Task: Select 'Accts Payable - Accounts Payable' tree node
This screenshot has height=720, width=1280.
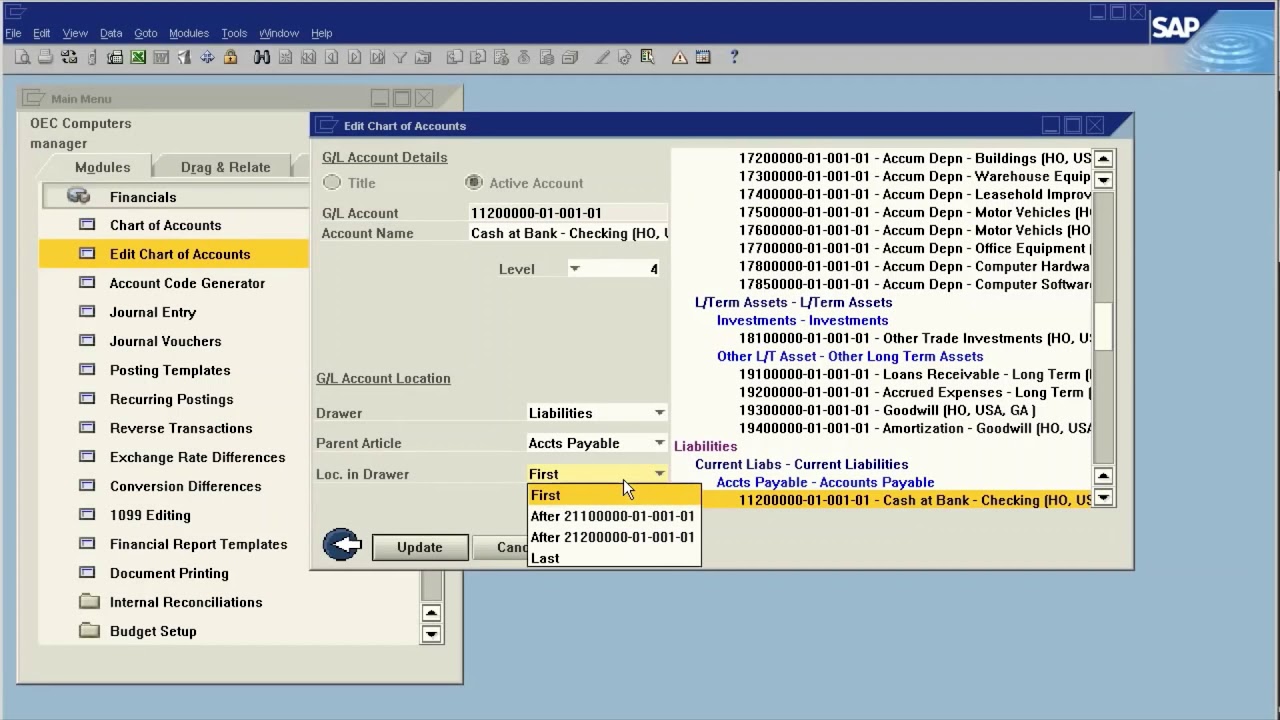Action: [825, 482]
